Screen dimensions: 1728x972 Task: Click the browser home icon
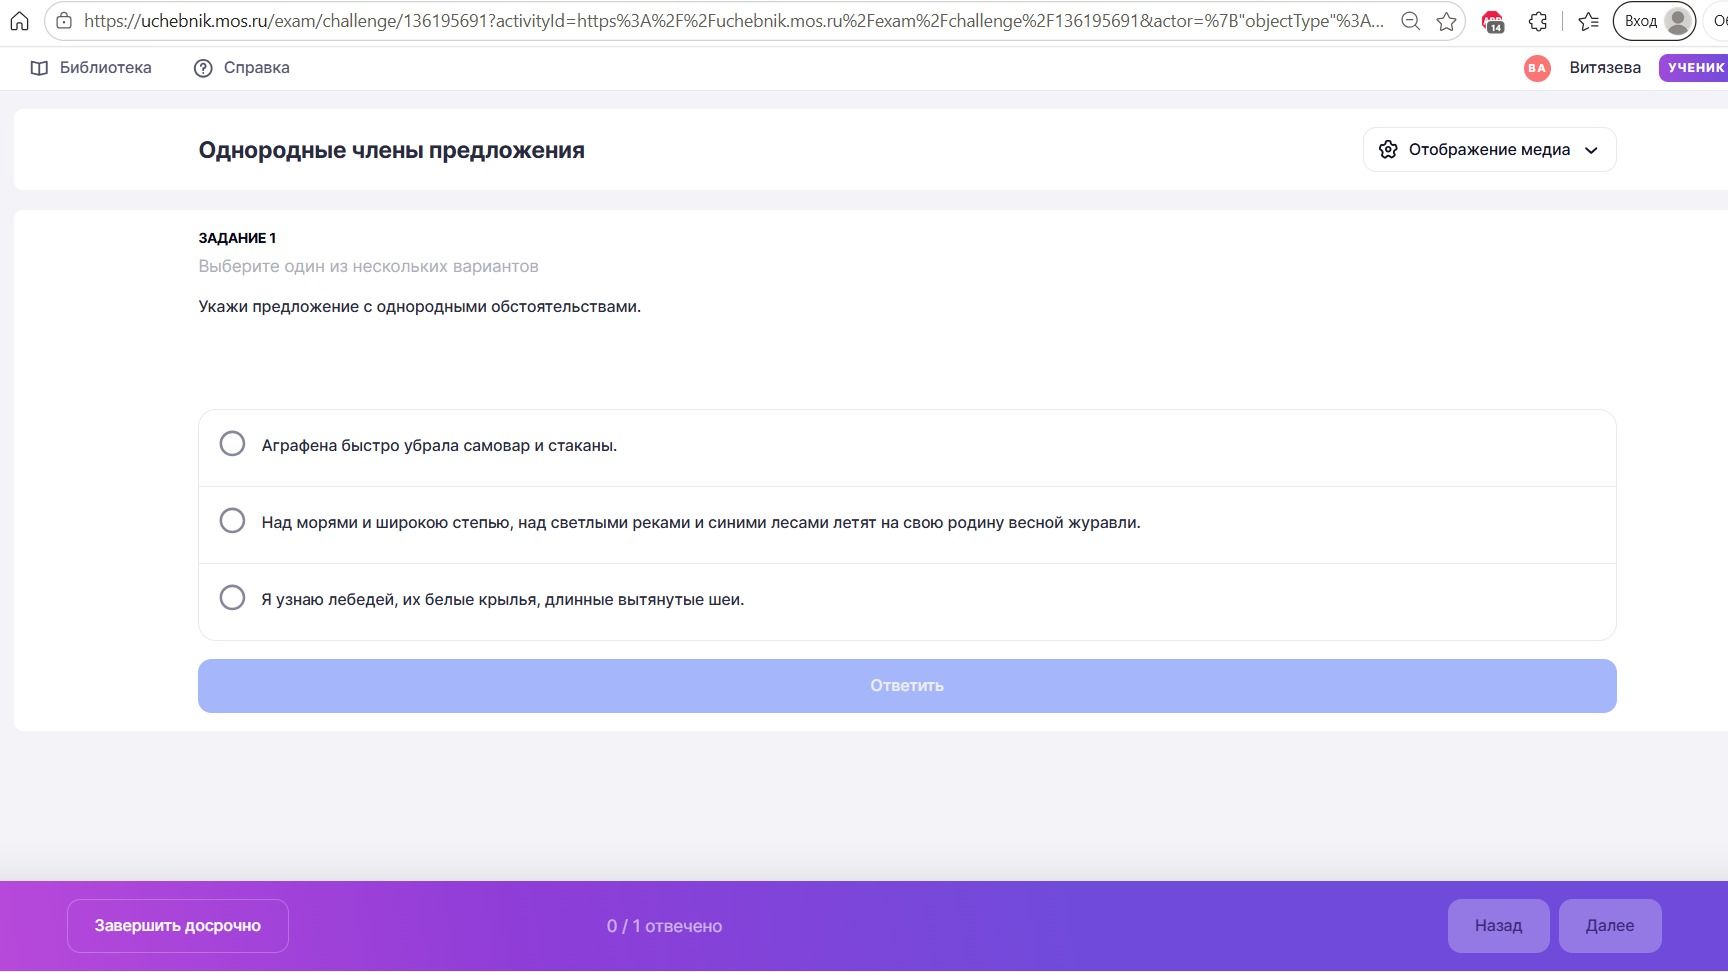(19, 21)
